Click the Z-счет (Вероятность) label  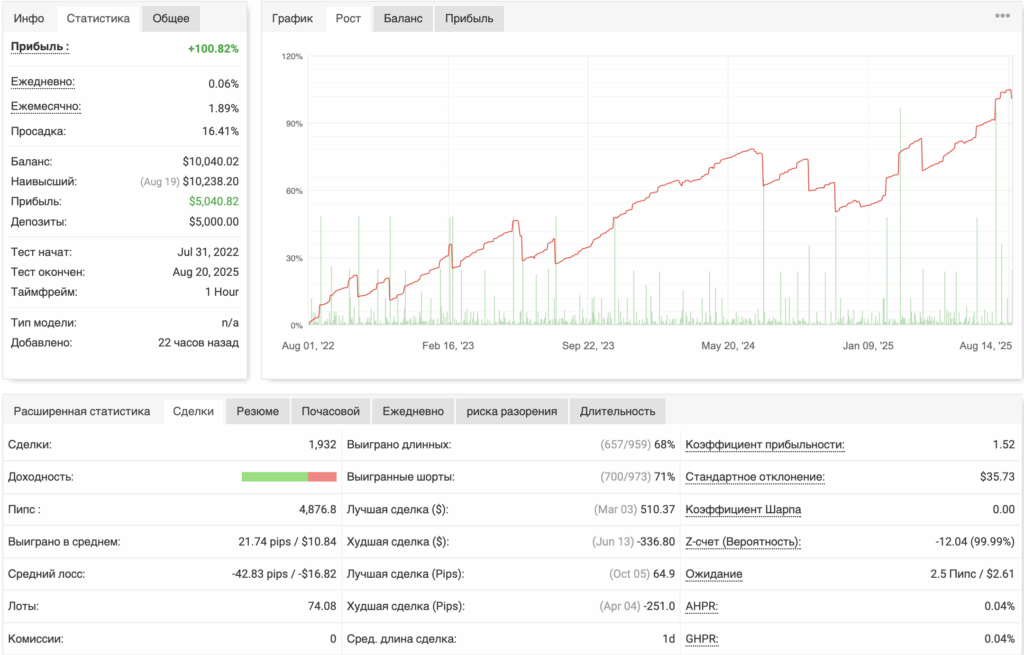(743, 542)
